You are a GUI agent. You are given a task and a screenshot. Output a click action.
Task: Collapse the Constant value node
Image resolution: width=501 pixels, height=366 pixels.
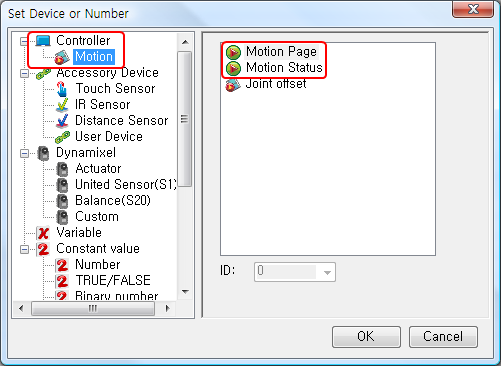pyautogui.click(x=24, y=249)
